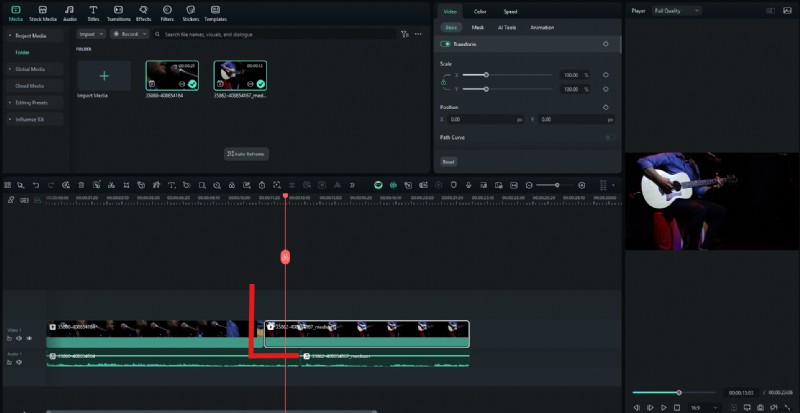Switch to the Video tab in properties
This screenshot has width=800, height=413.
pos(450,11)
